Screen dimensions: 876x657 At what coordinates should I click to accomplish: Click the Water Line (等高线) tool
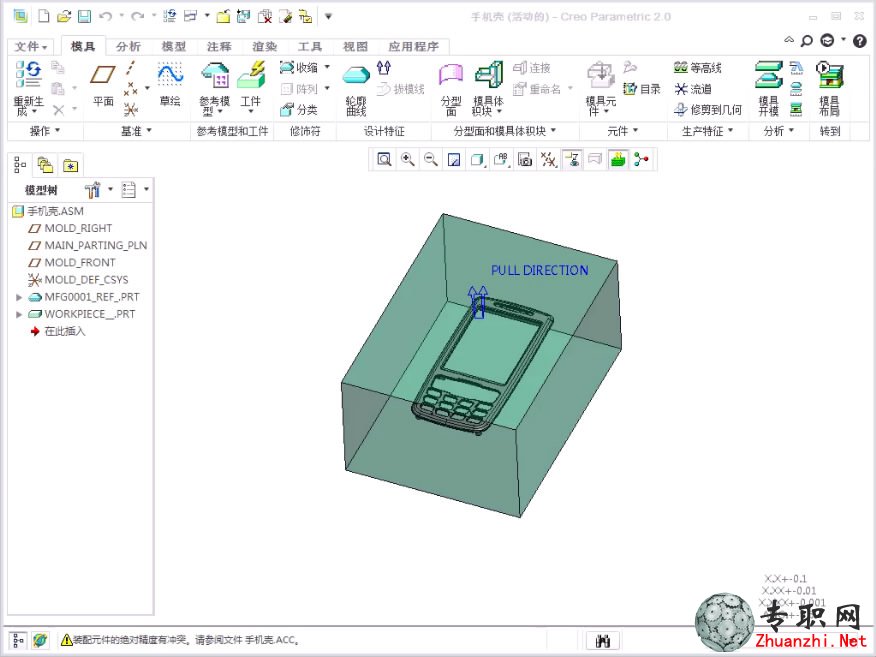pyautogui.click(x=698, y=68)
